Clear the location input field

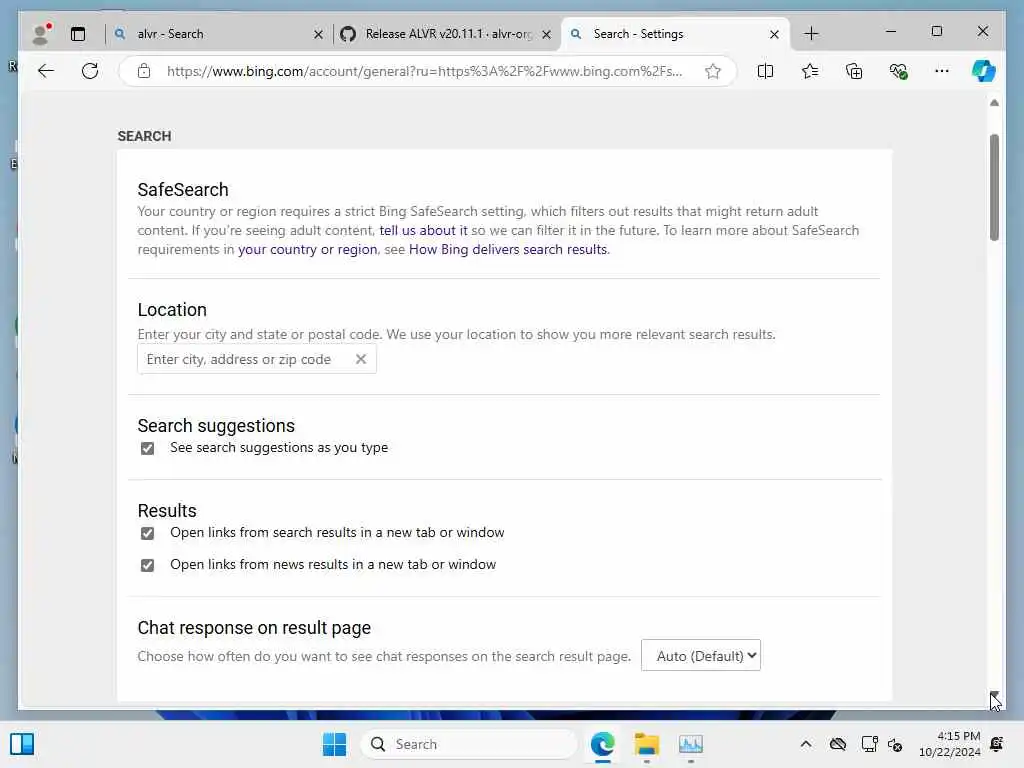pos(360,359)
